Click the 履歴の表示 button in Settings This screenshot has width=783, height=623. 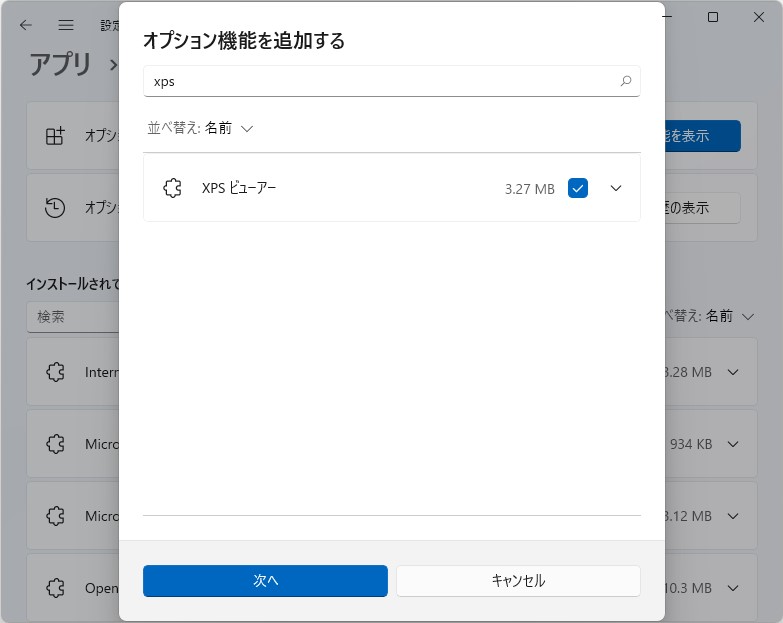coord(703,208)
